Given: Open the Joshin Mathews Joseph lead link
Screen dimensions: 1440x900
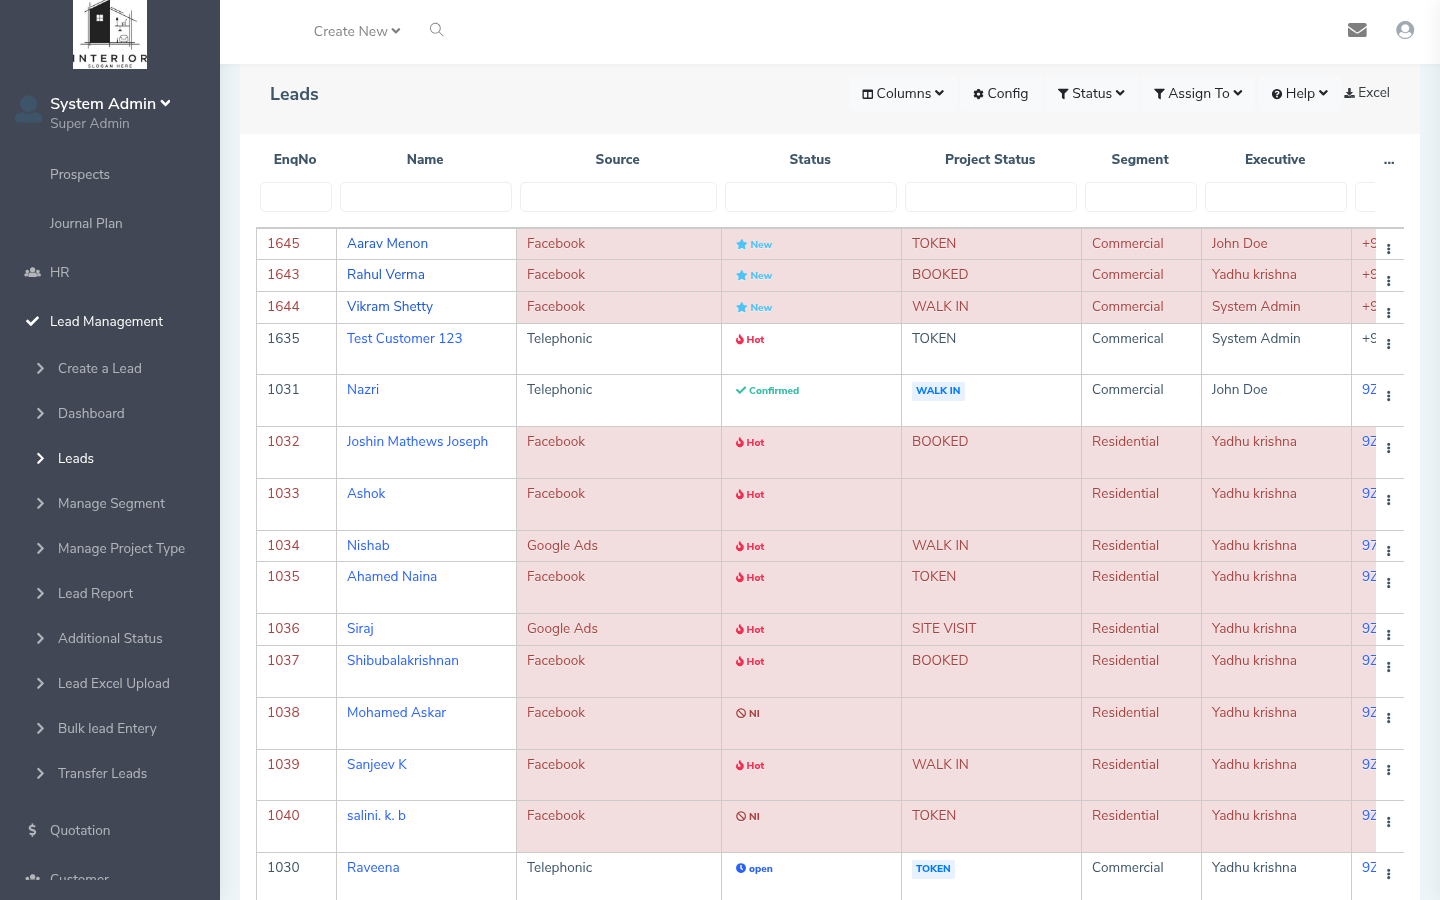Looking at the screenshot, I should coord(417,441).
